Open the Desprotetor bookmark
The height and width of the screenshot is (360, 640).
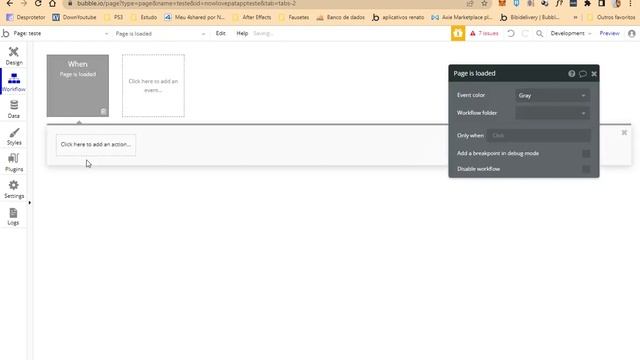(x=26, y=18)
